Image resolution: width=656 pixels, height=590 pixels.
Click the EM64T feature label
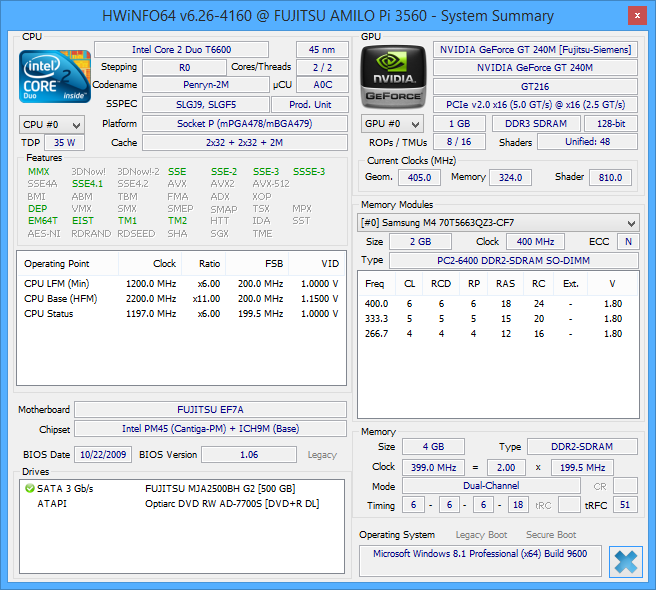(x=43, y=221)
